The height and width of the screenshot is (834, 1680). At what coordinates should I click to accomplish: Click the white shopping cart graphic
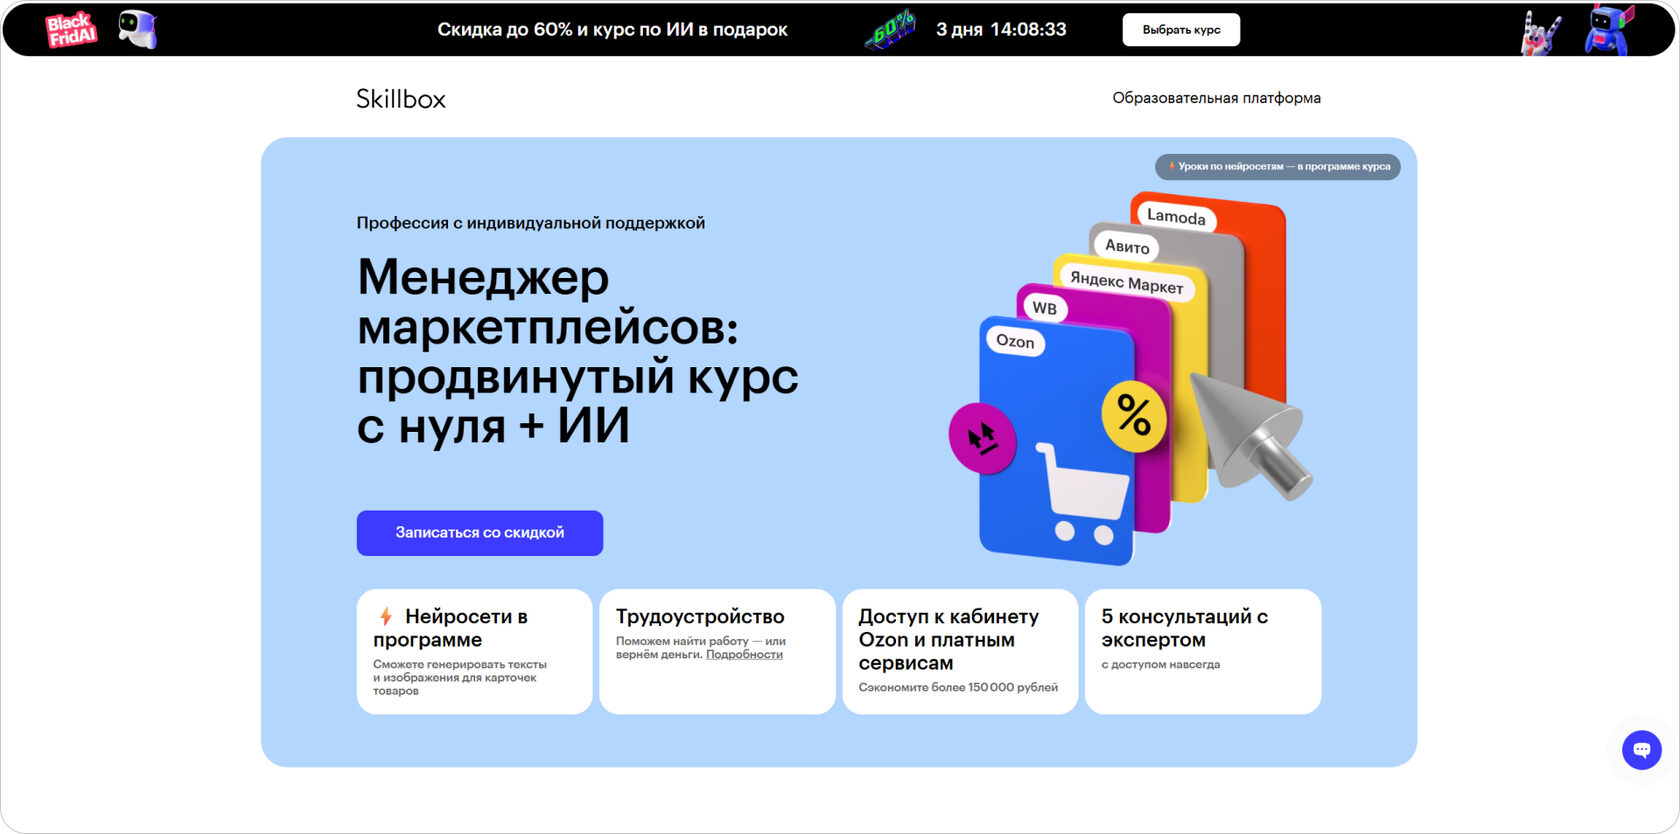click(1082, 494)
